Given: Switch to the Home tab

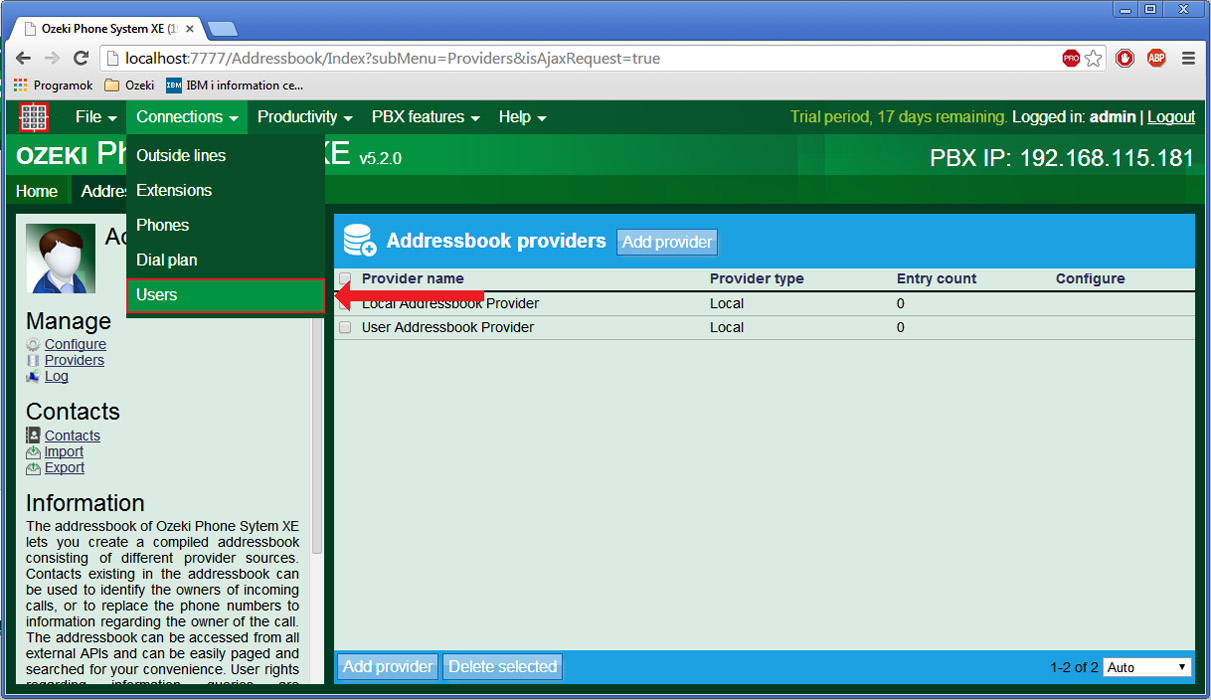Looking at the screenshot, I should coord(37,191).
